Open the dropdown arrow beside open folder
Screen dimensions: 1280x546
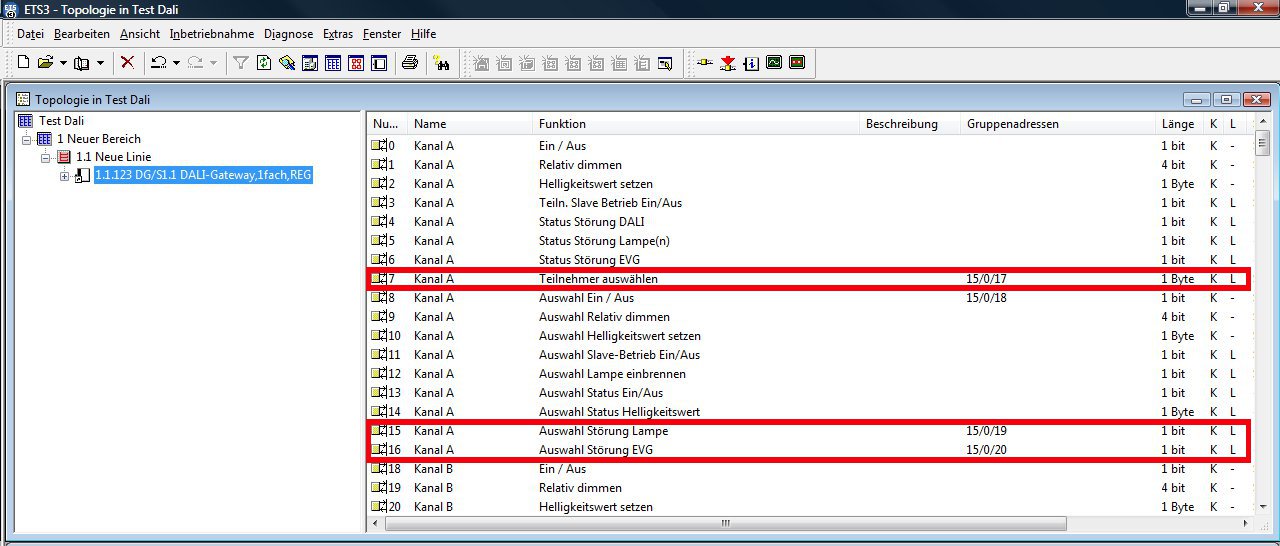pos(63,63)
